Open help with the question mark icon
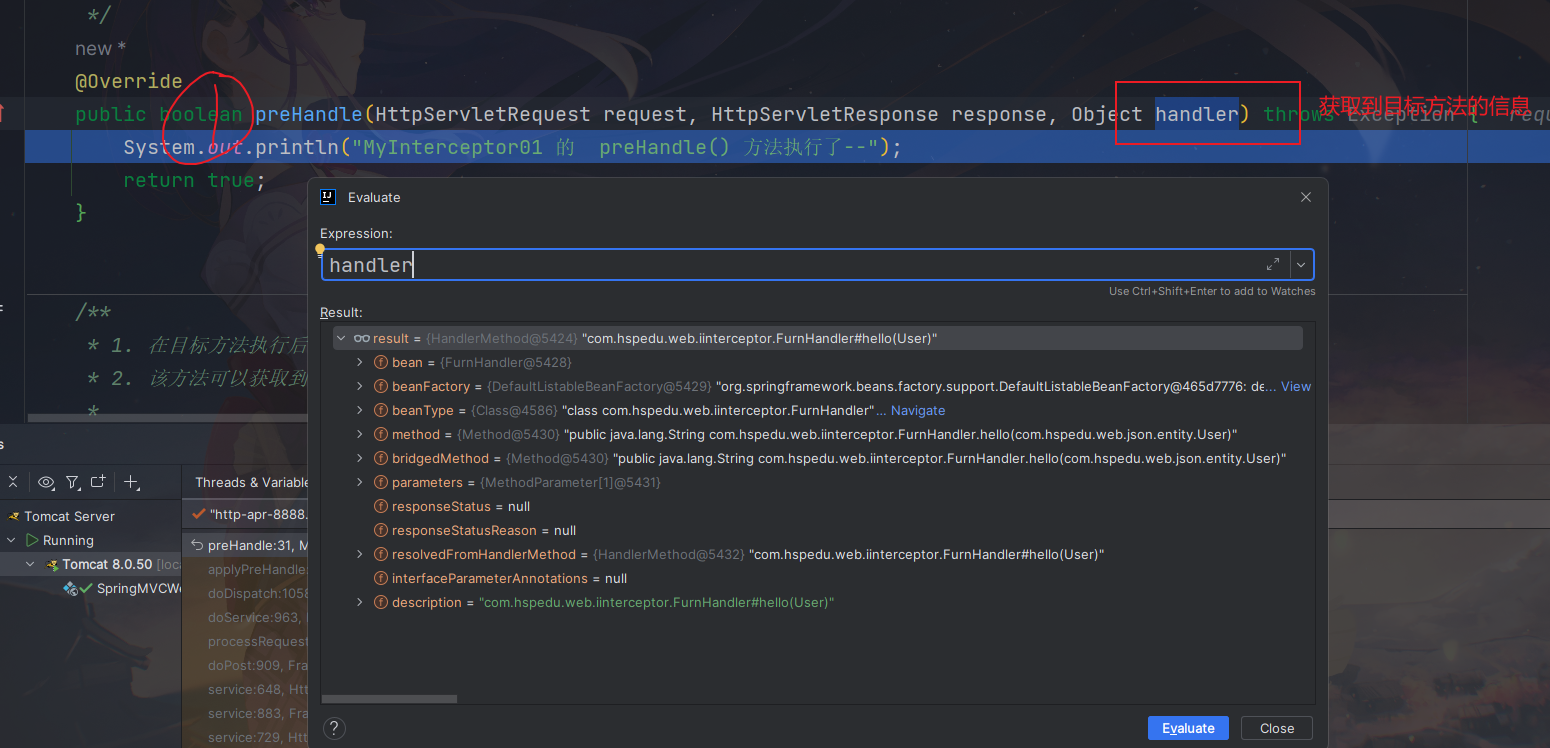Viewport: 1550px width, 748px height. tap(335, 728)
